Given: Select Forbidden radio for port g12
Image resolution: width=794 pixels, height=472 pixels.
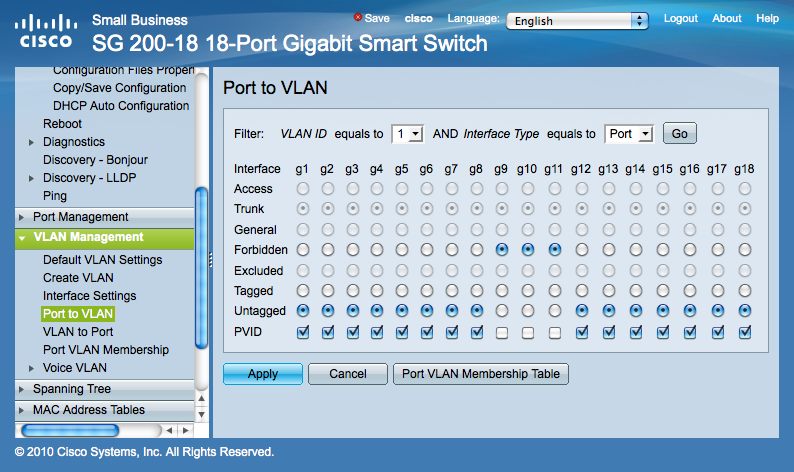Looking at the screenshot, I should pos(582,250).
